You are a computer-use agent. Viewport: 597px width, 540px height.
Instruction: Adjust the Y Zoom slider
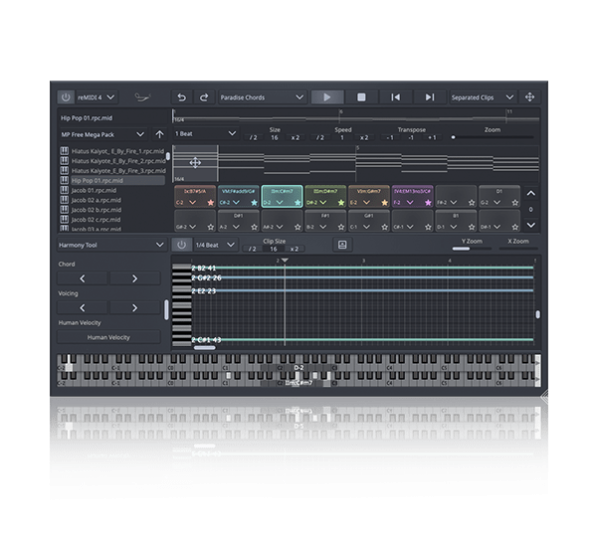click(x=472, y=249)
